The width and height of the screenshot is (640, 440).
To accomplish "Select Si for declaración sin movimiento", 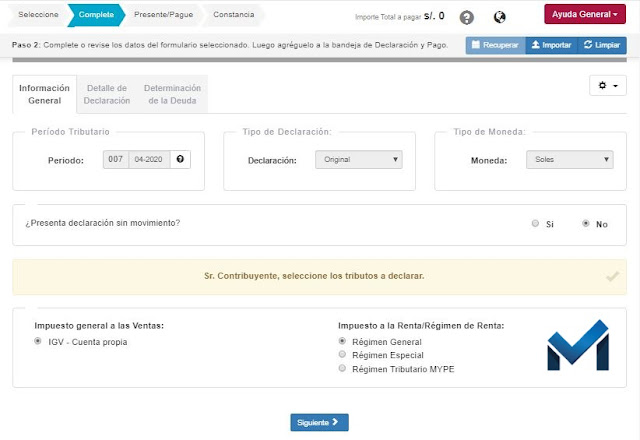I will (535, 223).
